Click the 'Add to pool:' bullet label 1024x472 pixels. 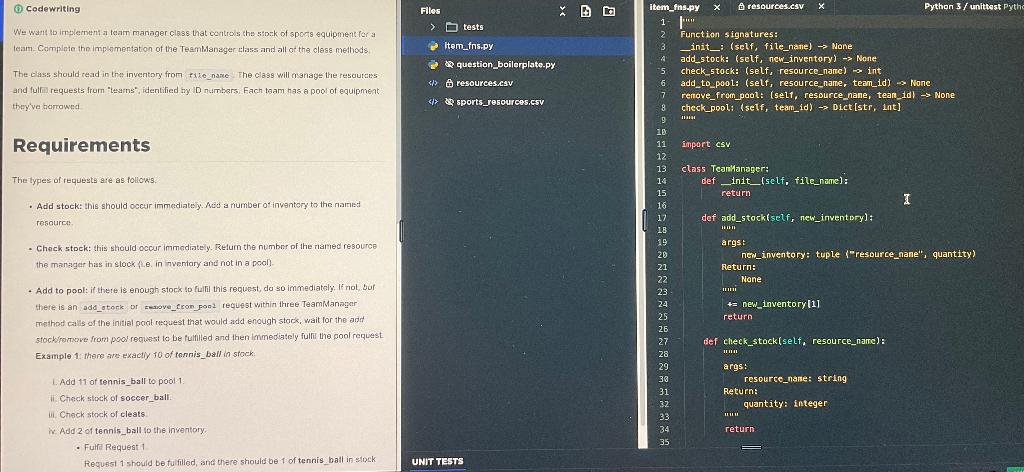pyautogui.click(x=61, y=290)
